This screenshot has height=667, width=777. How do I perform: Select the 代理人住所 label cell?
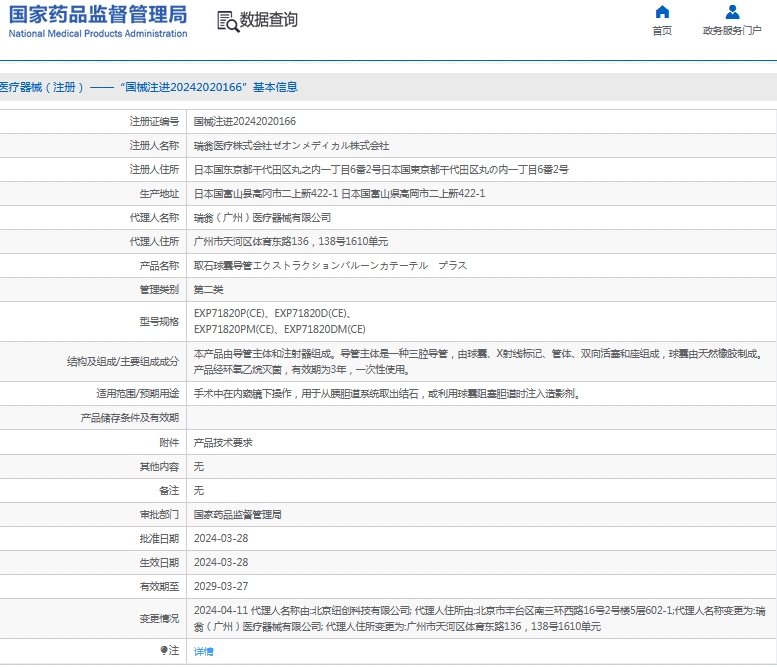click(x=154, y=241)
